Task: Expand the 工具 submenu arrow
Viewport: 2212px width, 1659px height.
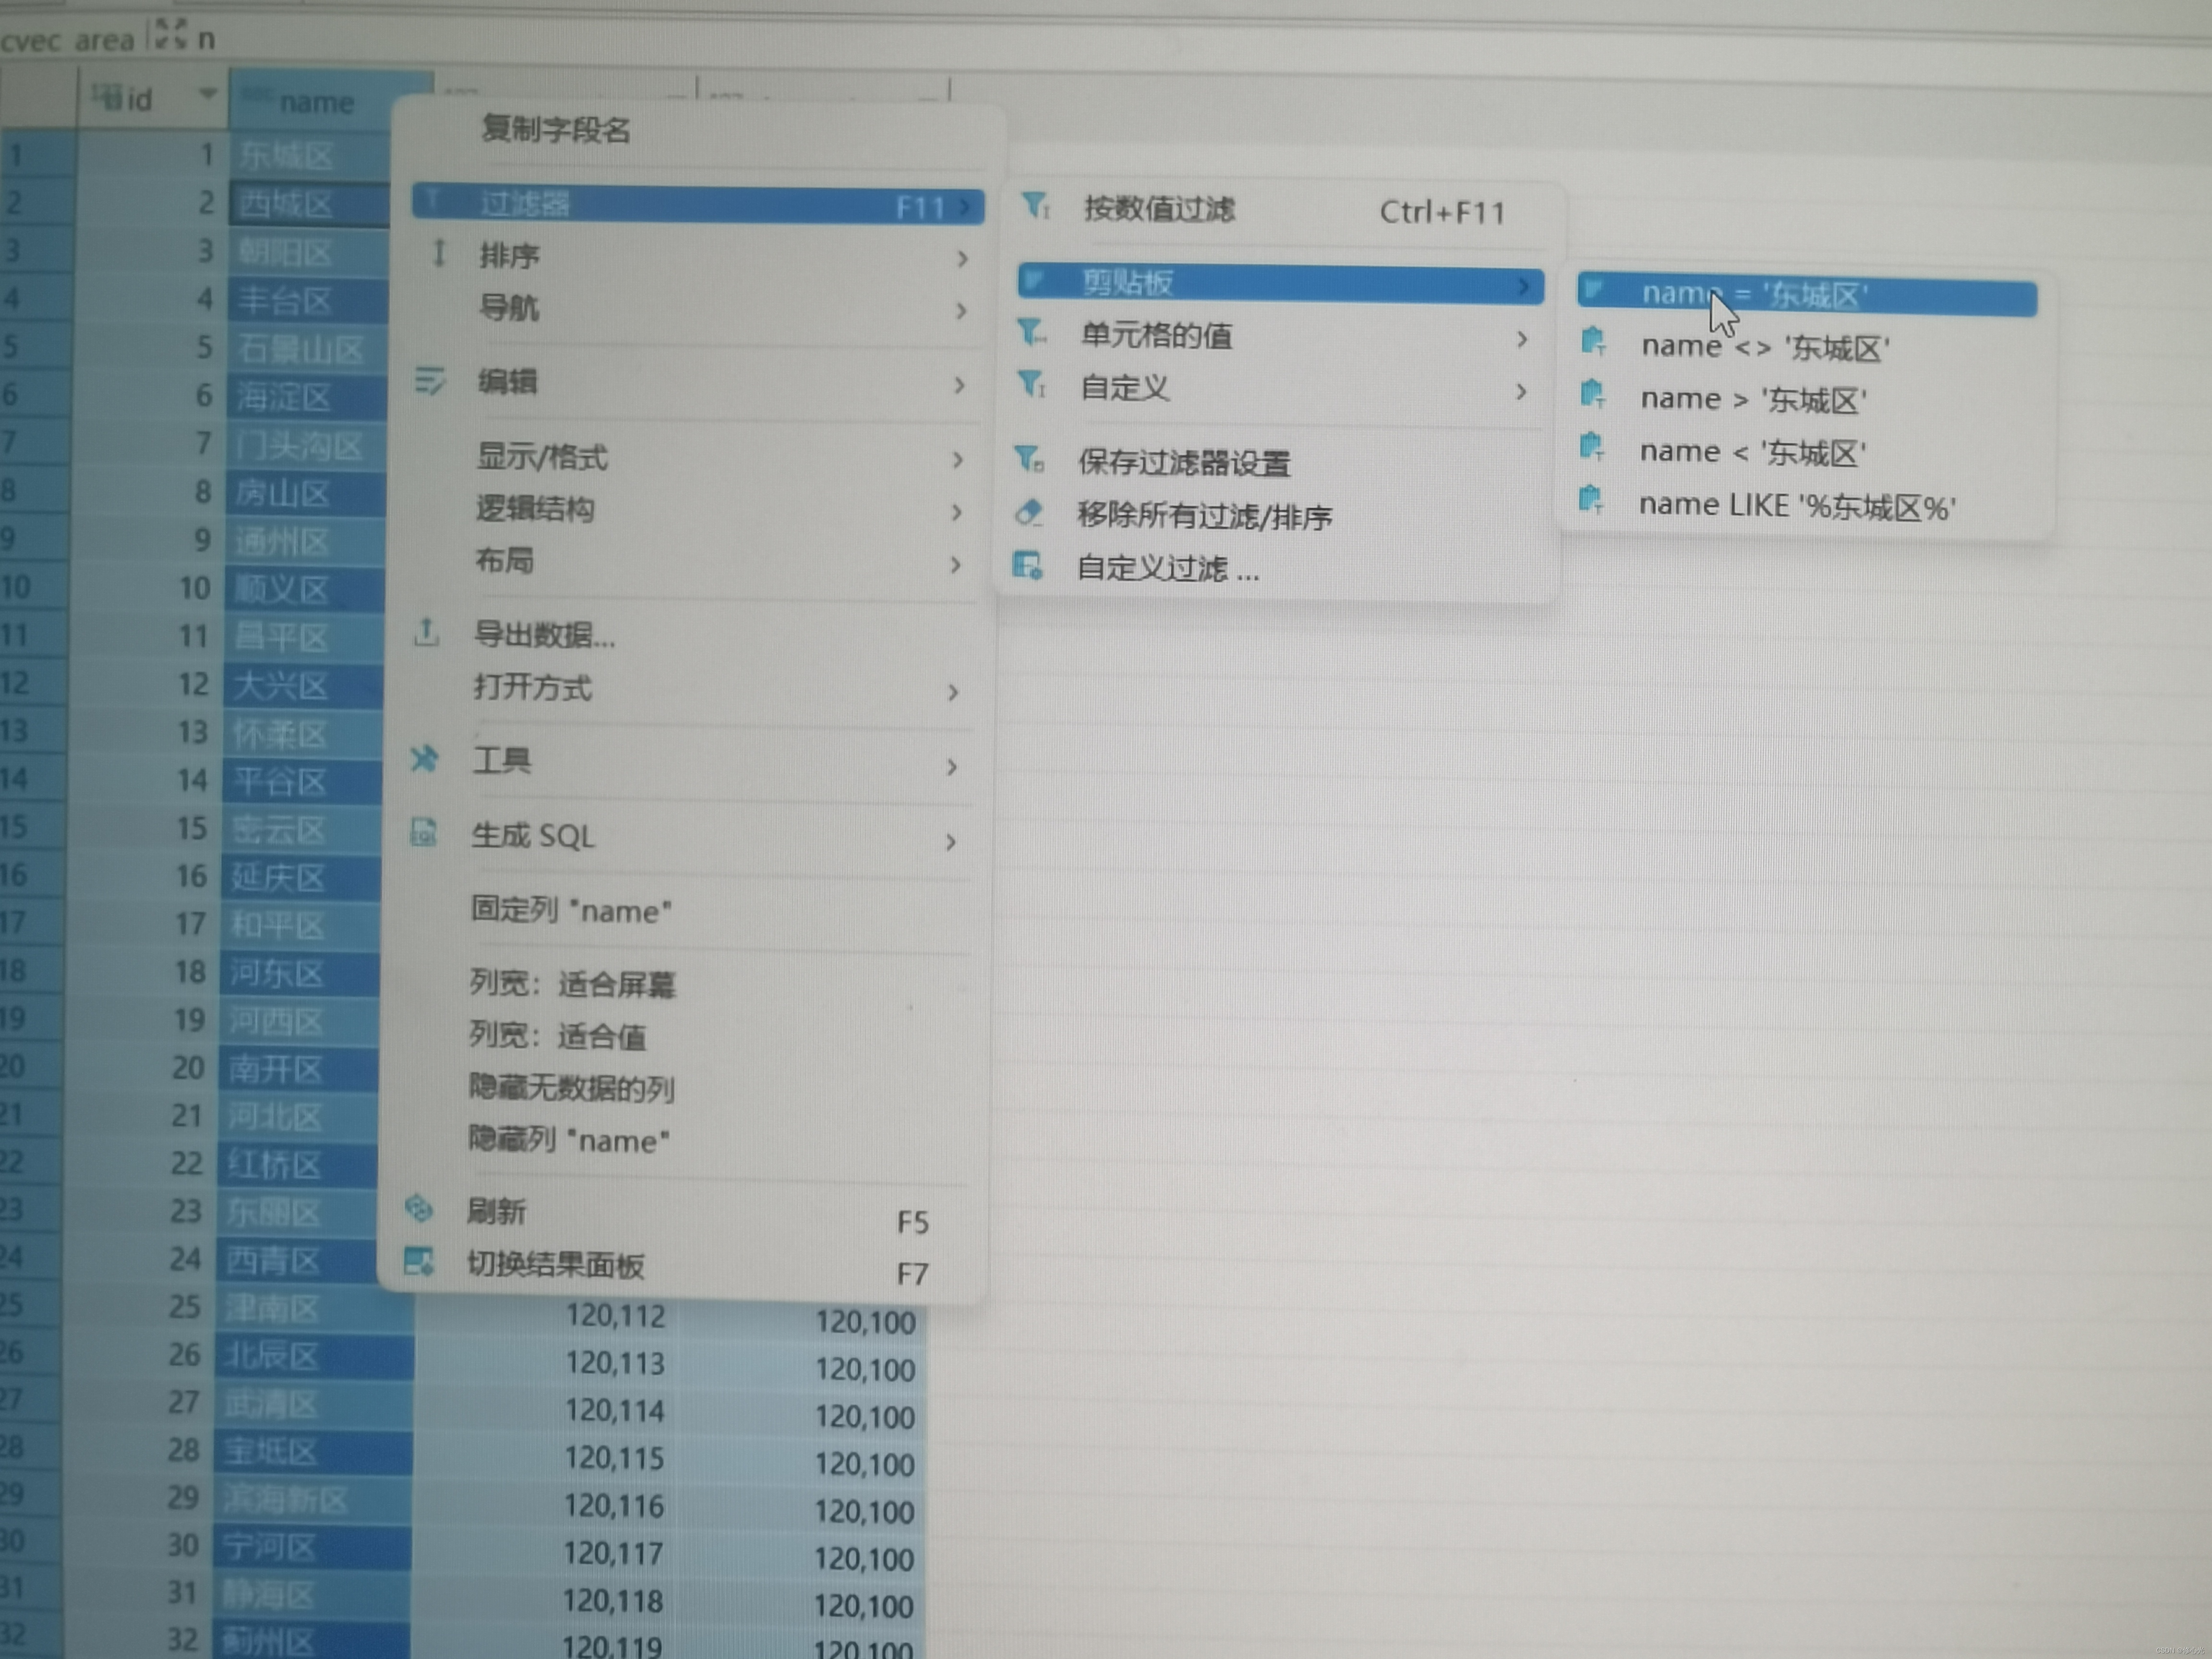Action: point(951,767)
